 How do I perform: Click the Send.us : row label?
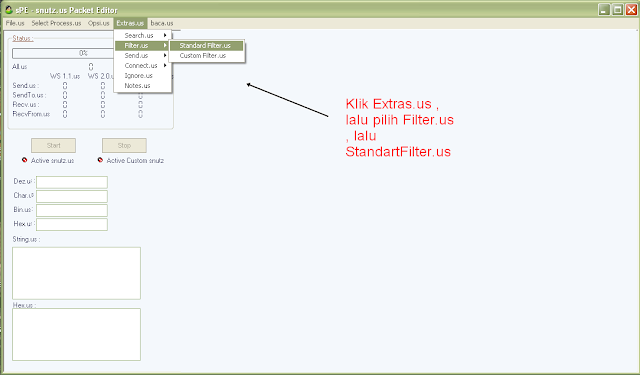pos(26,85)
